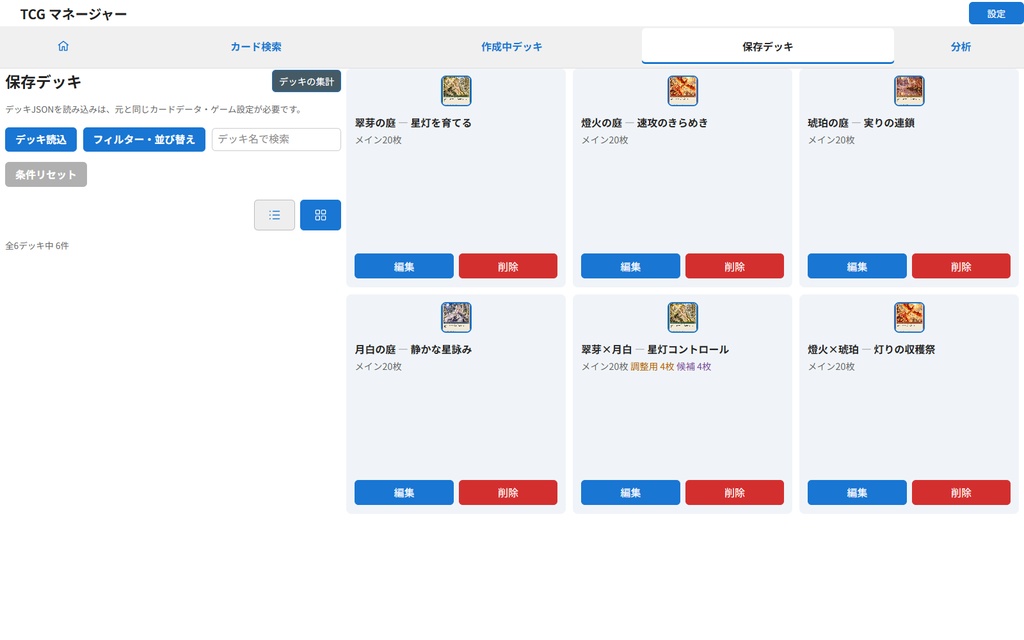Image resolution: width=1024 pixels, height=640 pixels.
Task: Click the TCG マネージャー app title
Action: pyautogui.click(x=74, y=14)
